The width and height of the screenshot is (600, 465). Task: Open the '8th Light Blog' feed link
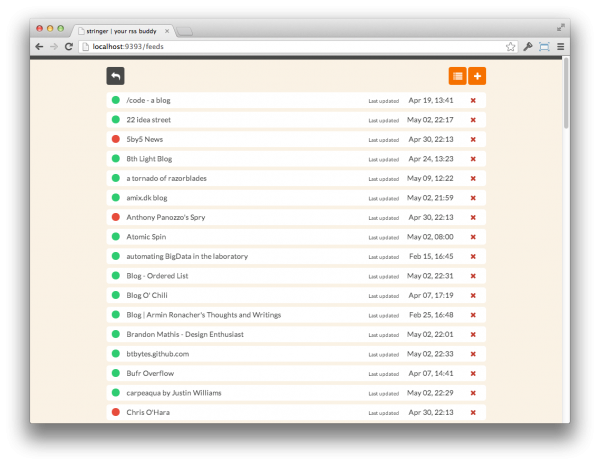149,159
